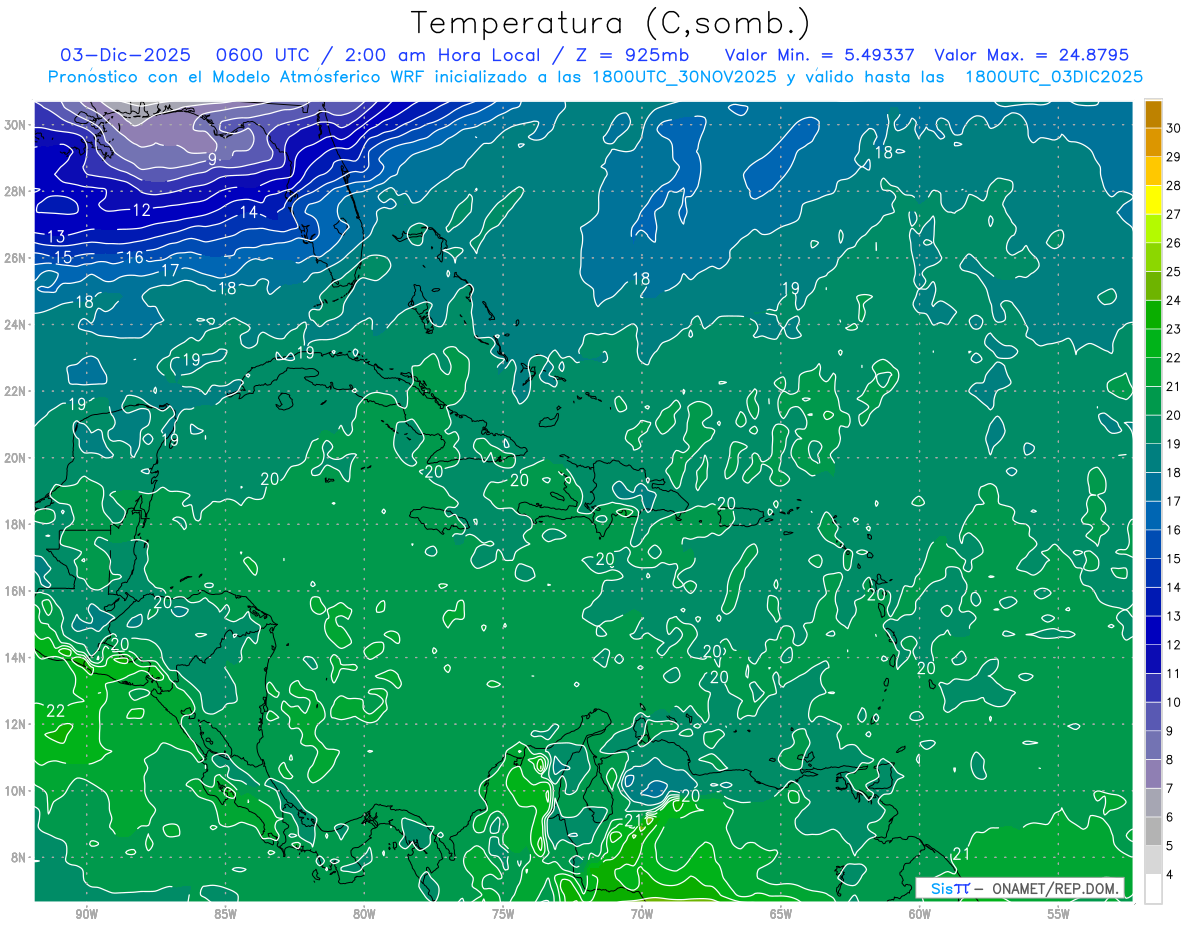Click the legend scale label "4"

pos(1170,875)
